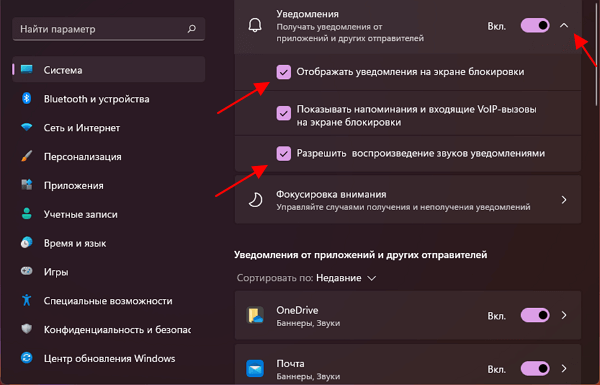600x385 pixels.
Task: Select Система in the sidebar
Action: point(109,70)
